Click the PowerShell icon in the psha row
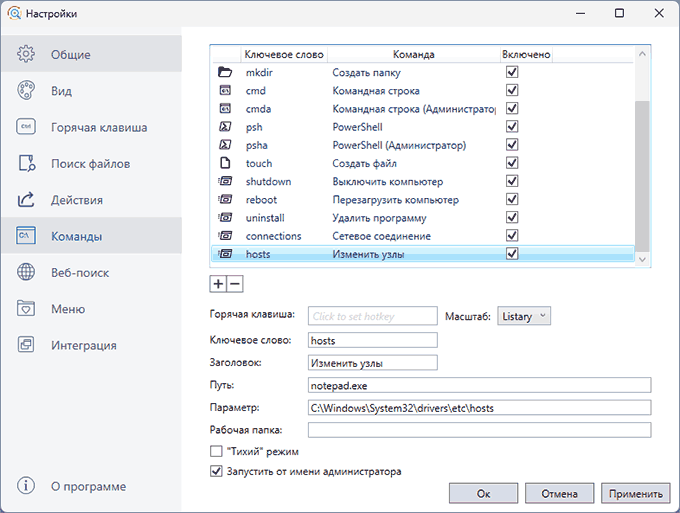 (x=225, y=145)
